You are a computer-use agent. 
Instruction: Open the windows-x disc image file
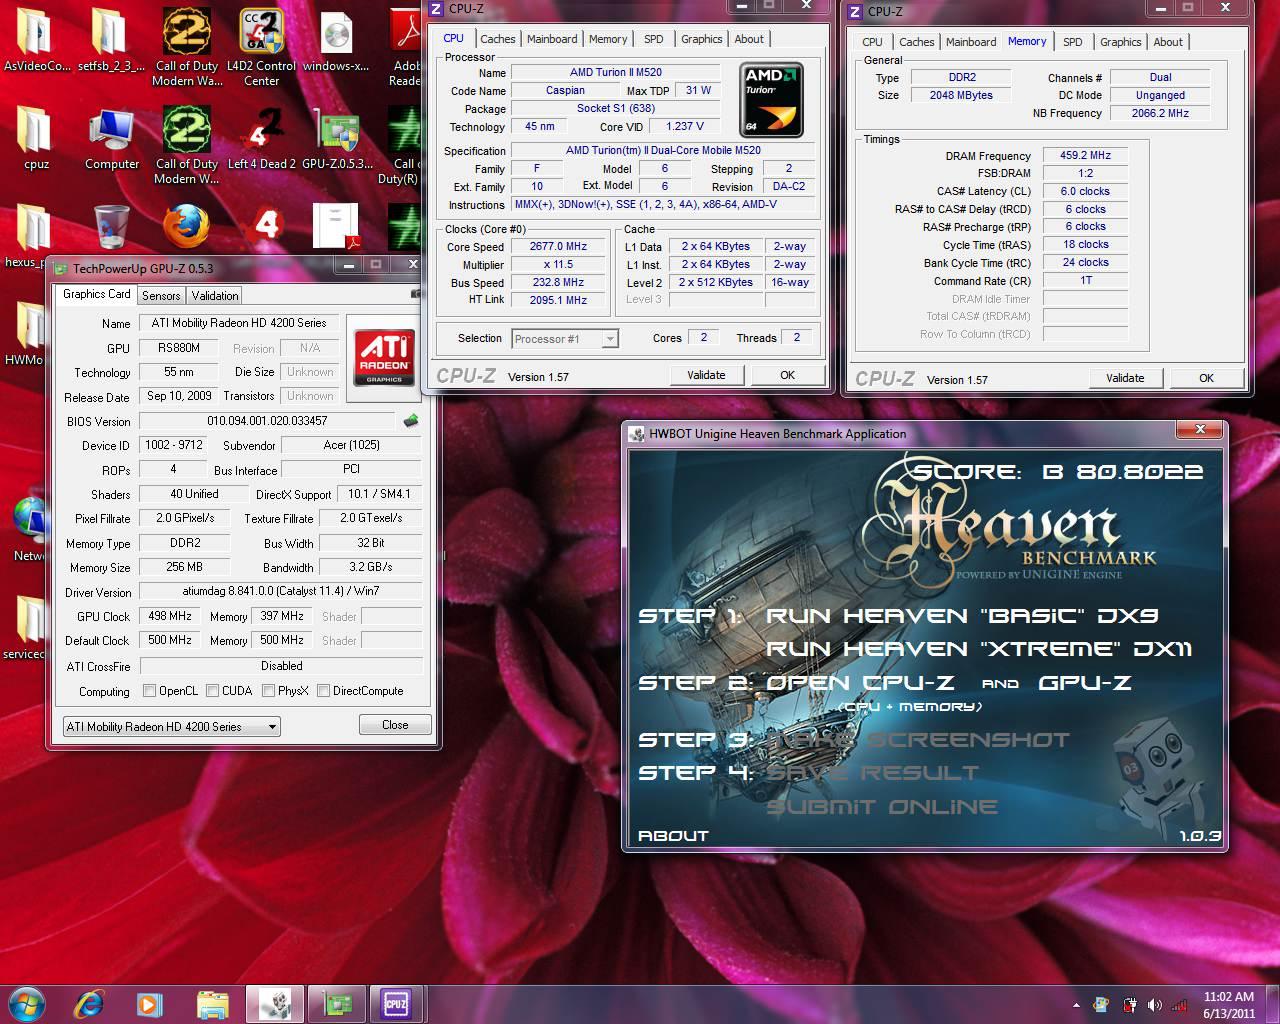(x=336, y=40)
